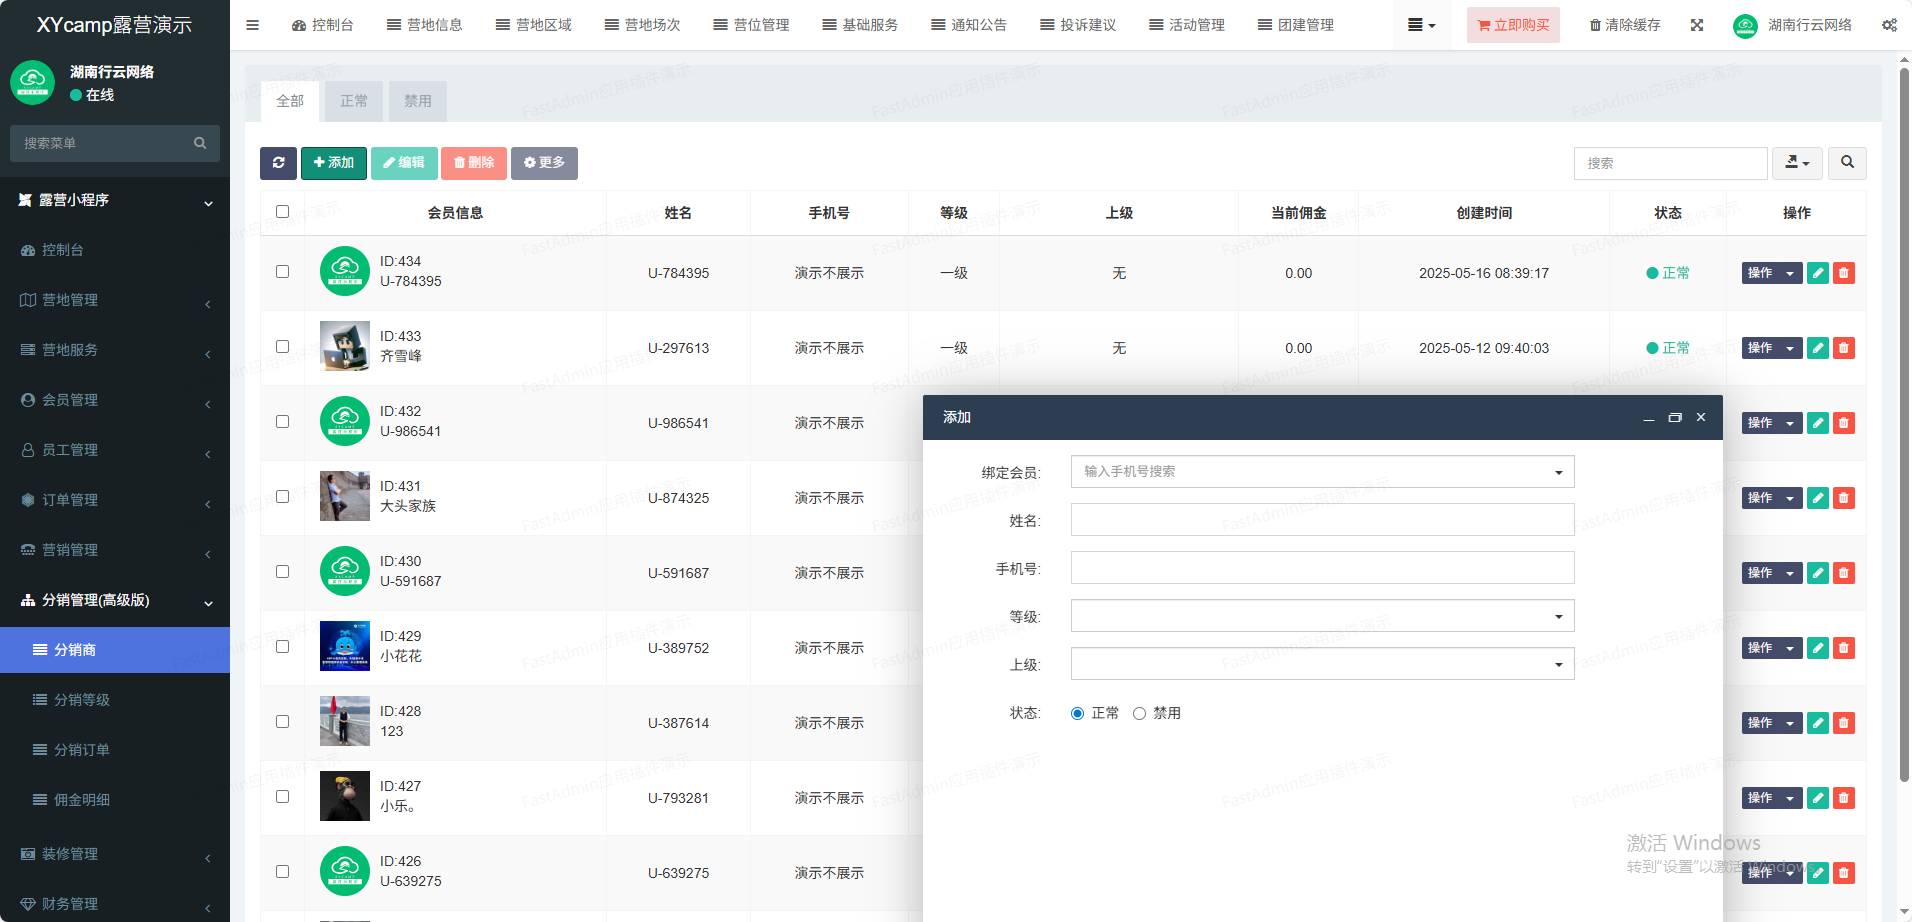Click the search magnifier button beside search box
1912x922 pixels.
tap(1847, 163)
